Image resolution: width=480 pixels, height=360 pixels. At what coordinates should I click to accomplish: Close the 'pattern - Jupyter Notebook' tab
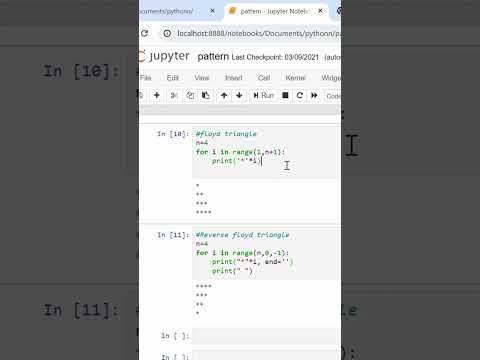coord(320,11)
